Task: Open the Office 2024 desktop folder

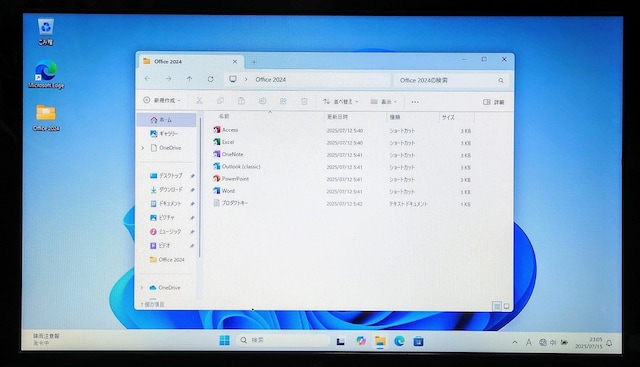Action: click(46, 118)
